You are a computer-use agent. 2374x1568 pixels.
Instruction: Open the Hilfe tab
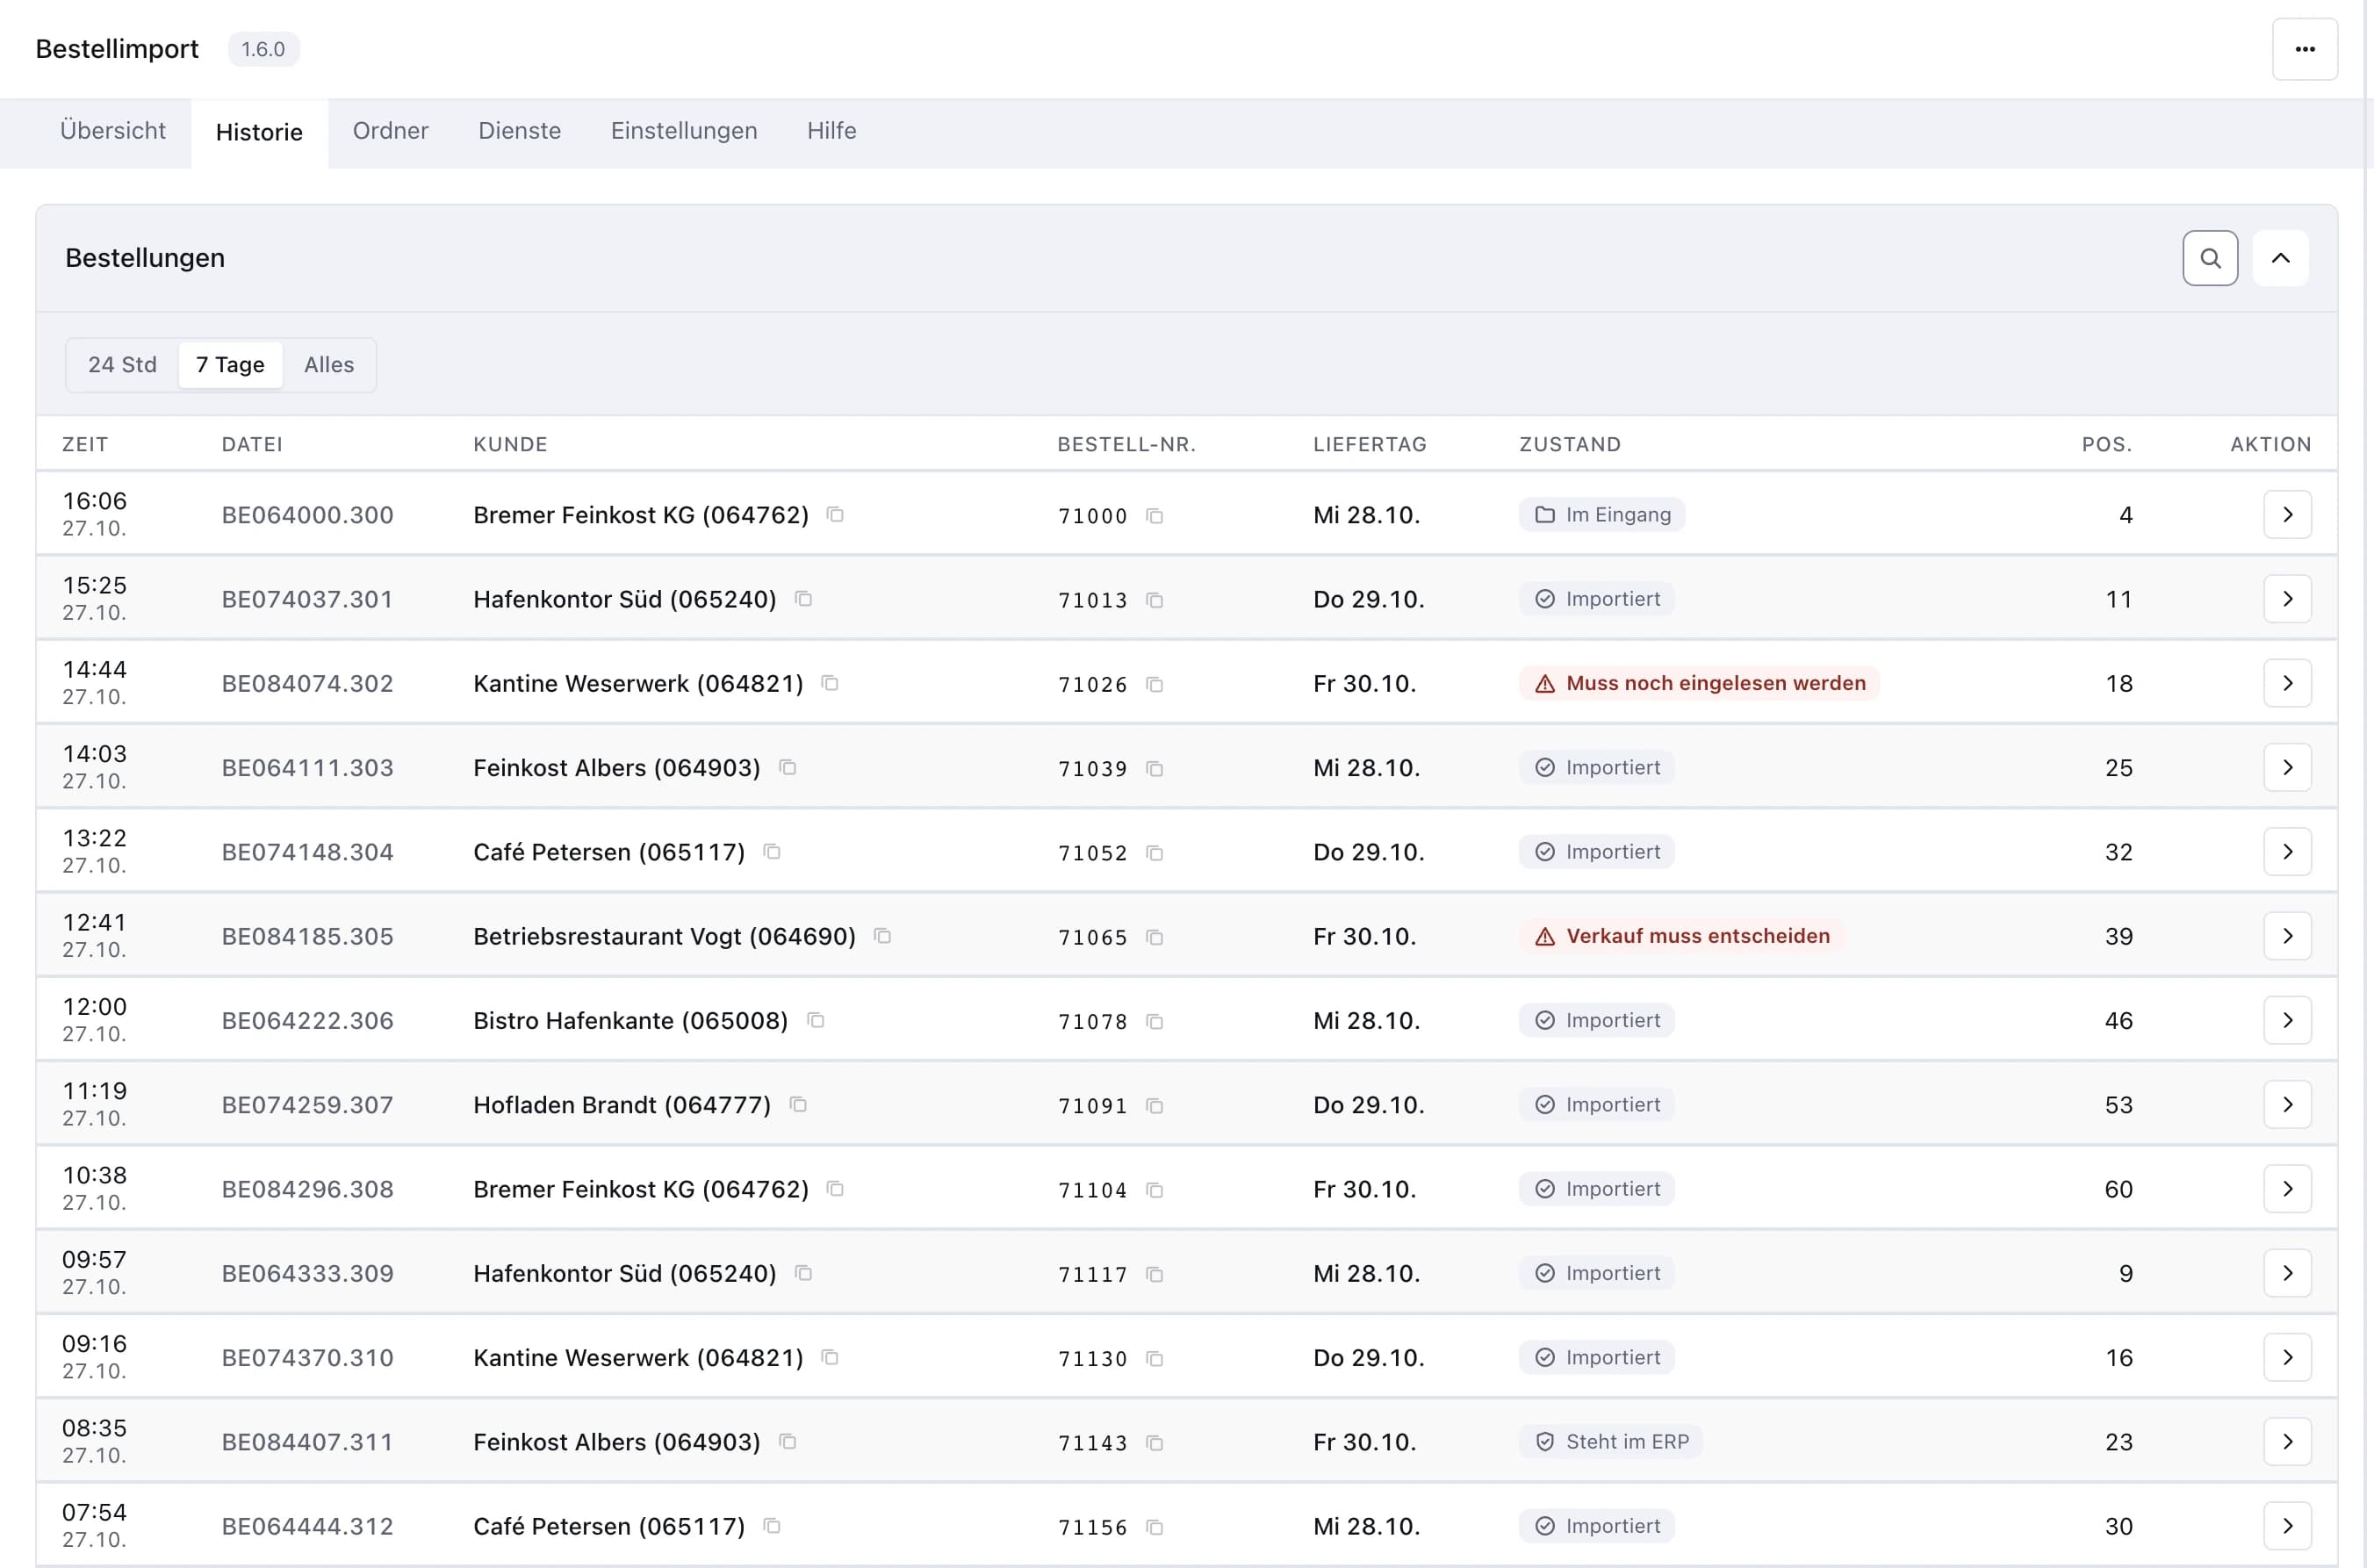[832, 131]
